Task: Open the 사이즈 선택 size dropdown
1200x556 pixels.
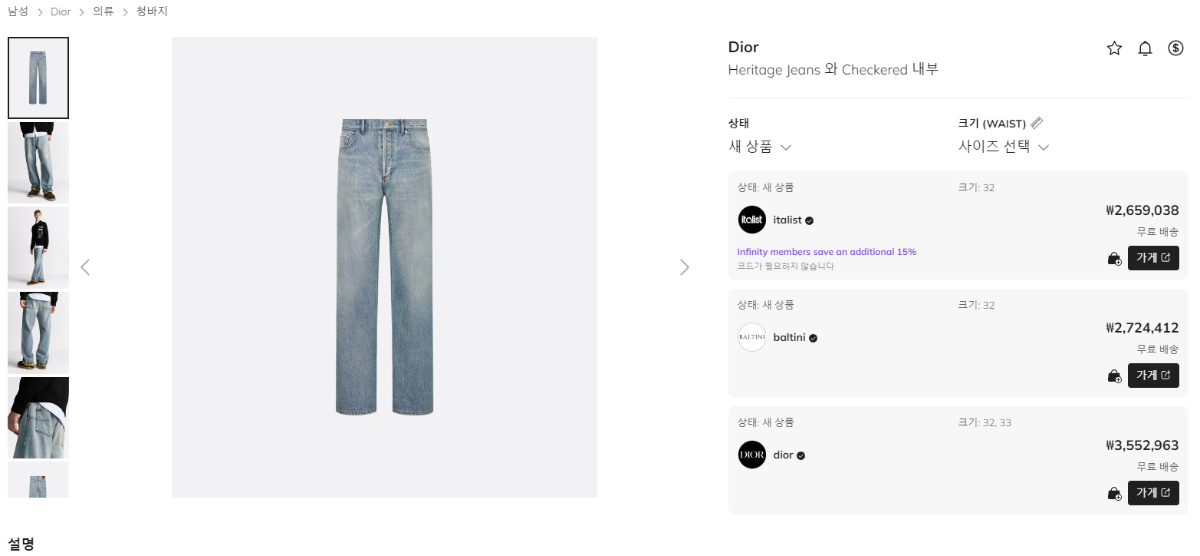Action: (x=1003, y=147)
